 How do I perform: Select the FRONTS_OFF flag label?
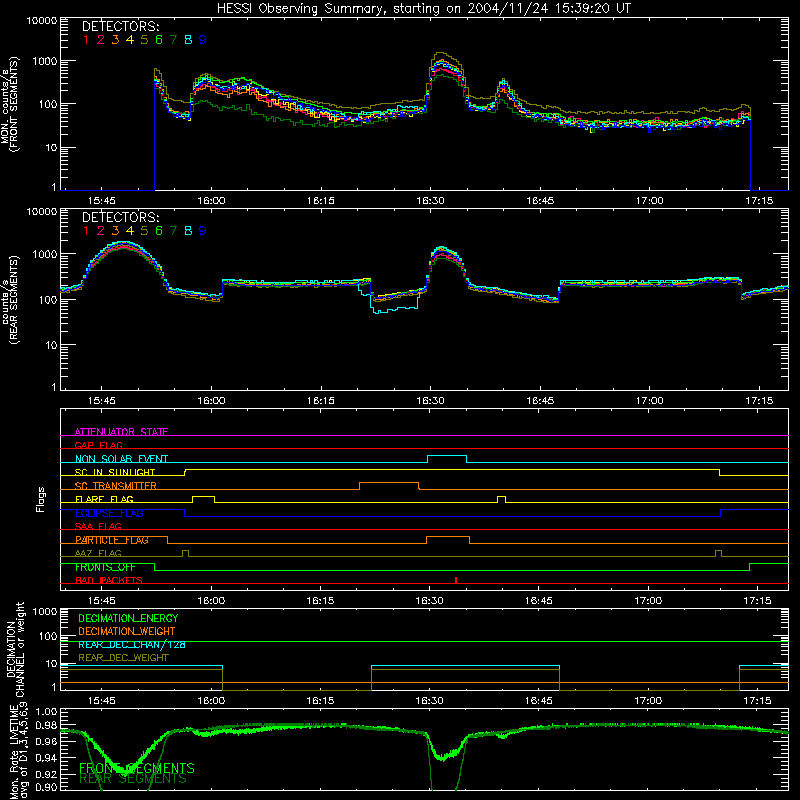105,567
